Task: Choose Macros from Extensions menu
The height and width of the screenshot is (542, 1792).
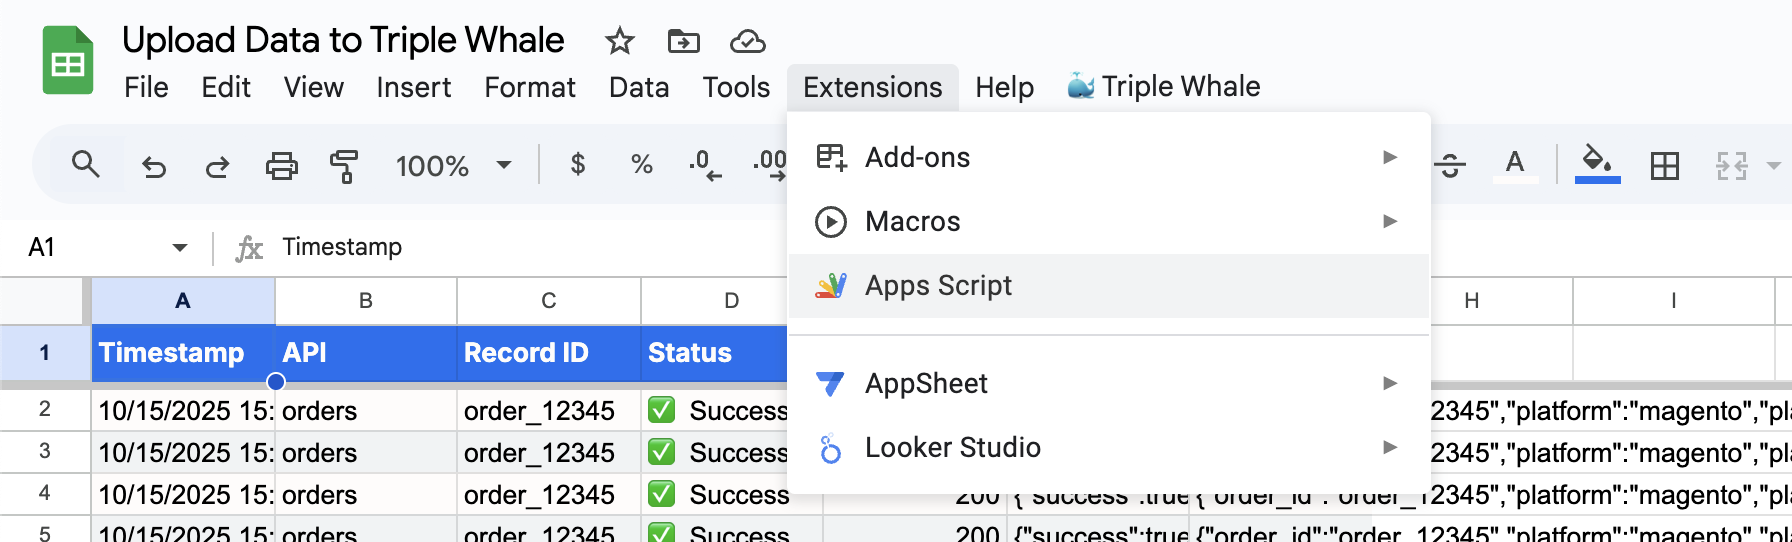Action: tap(1109, 221)
